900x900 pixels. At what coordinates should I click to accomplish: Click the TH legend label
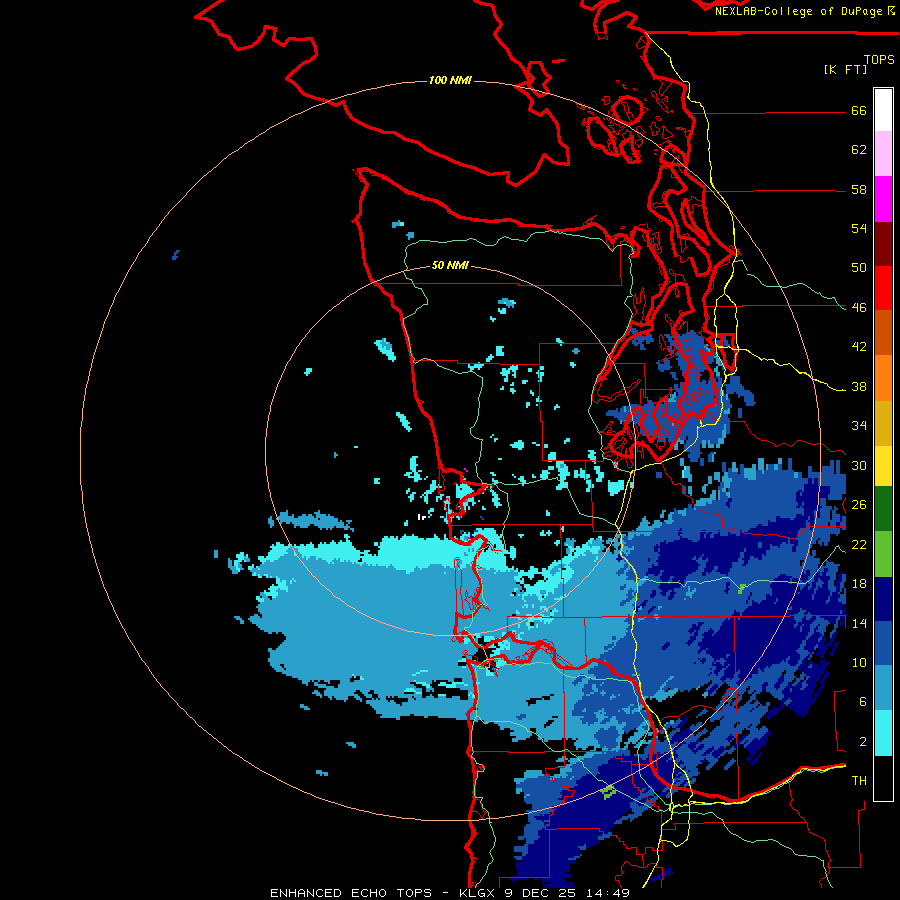[859, 781]
